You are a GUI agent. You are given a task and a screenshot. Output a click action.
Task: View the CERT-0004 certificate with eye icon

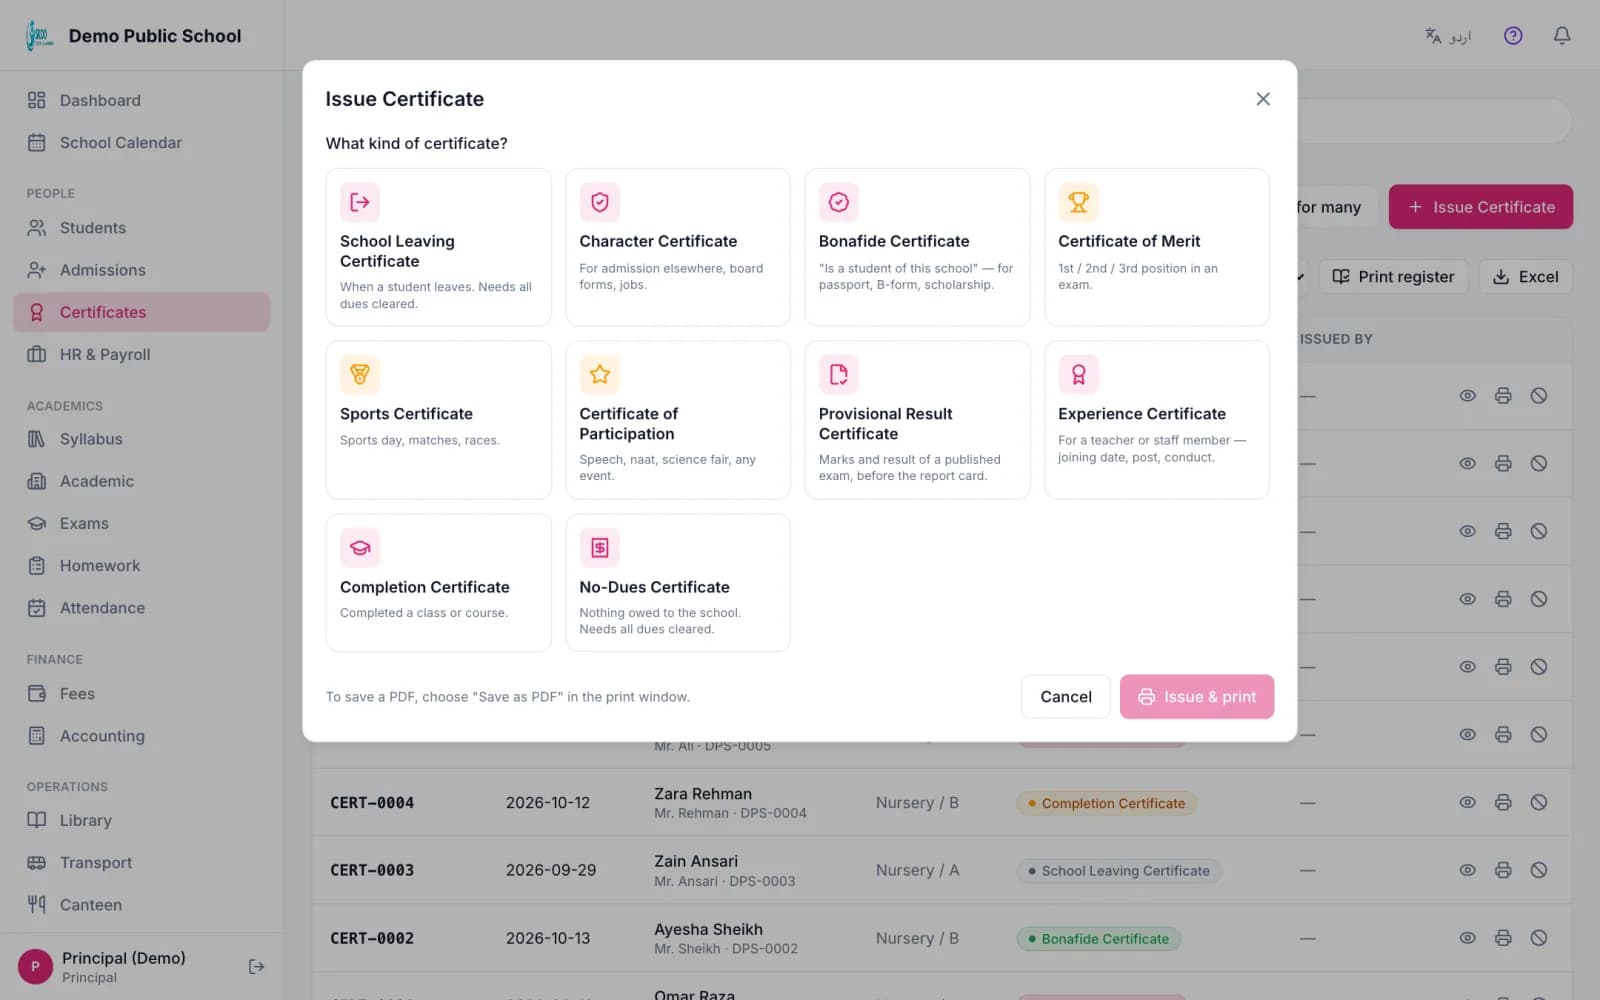click(1467, 802)
